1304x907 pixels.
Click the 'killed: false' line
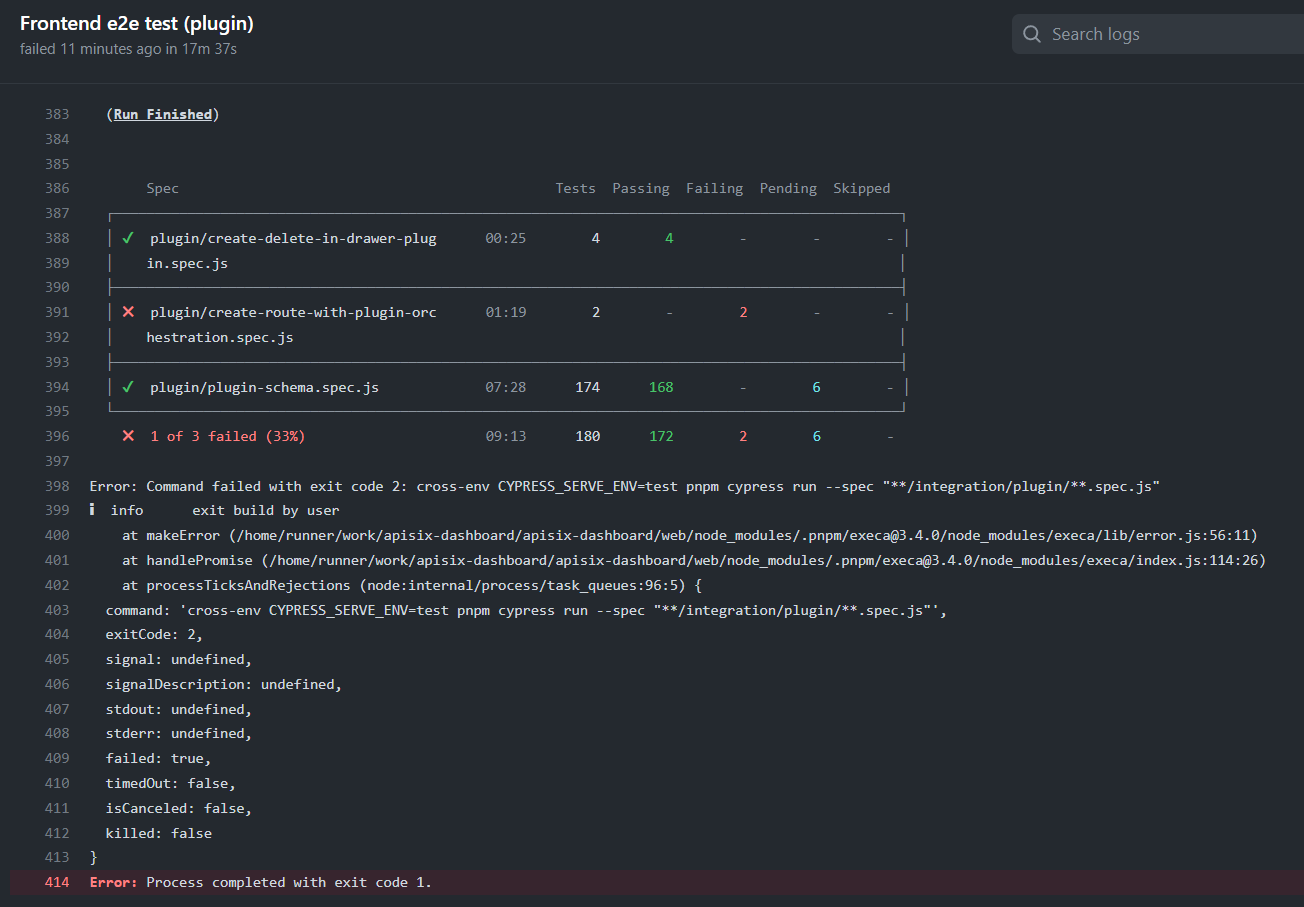click(159, 832)
